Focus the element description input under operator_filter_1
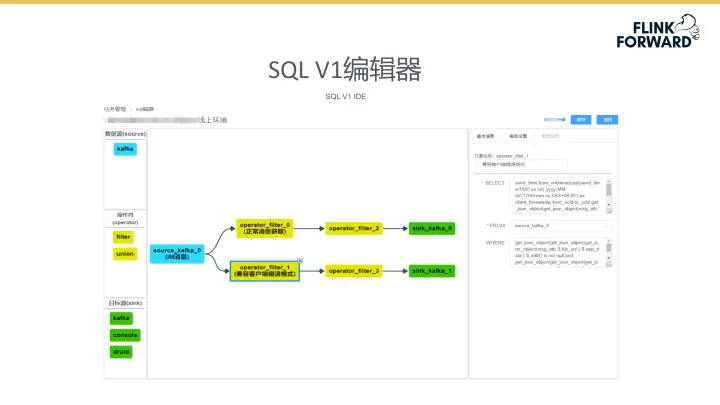The height and width of the screenshot is (405, 720). tap(522, 164)
